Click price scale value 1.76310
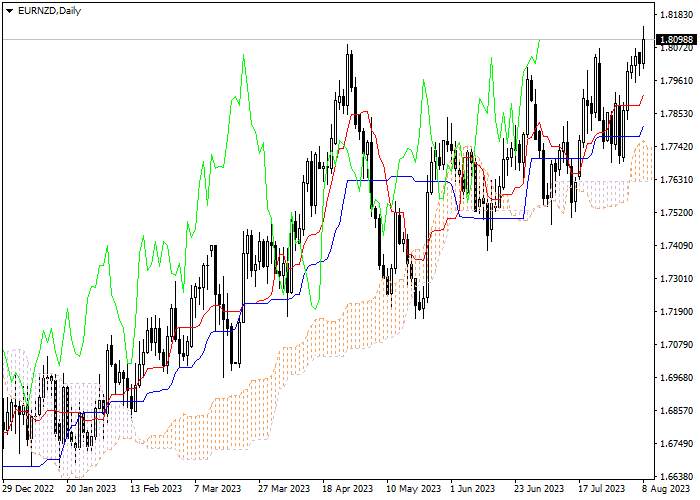 pos(676,179)
